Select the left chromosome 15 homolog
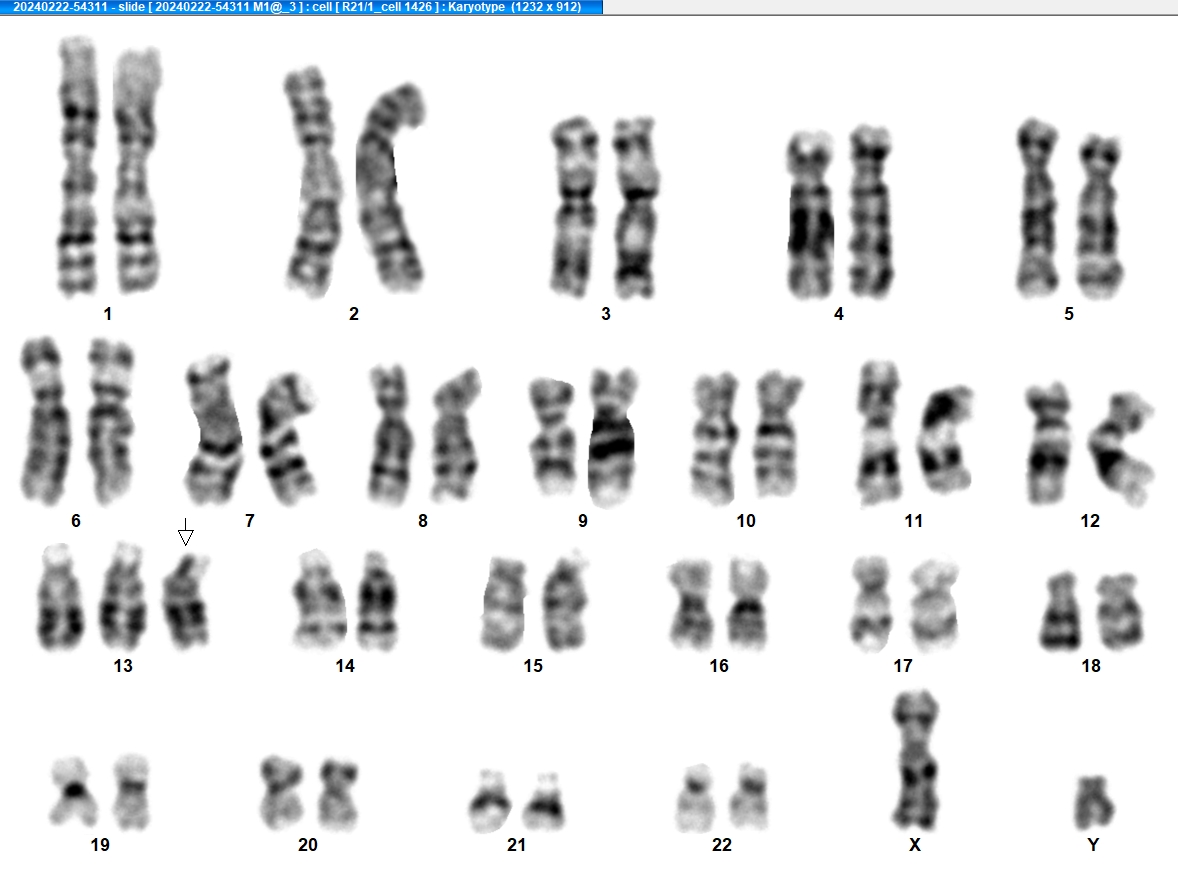Viewport: 1178px width, 896px height. tap(505, 604)
